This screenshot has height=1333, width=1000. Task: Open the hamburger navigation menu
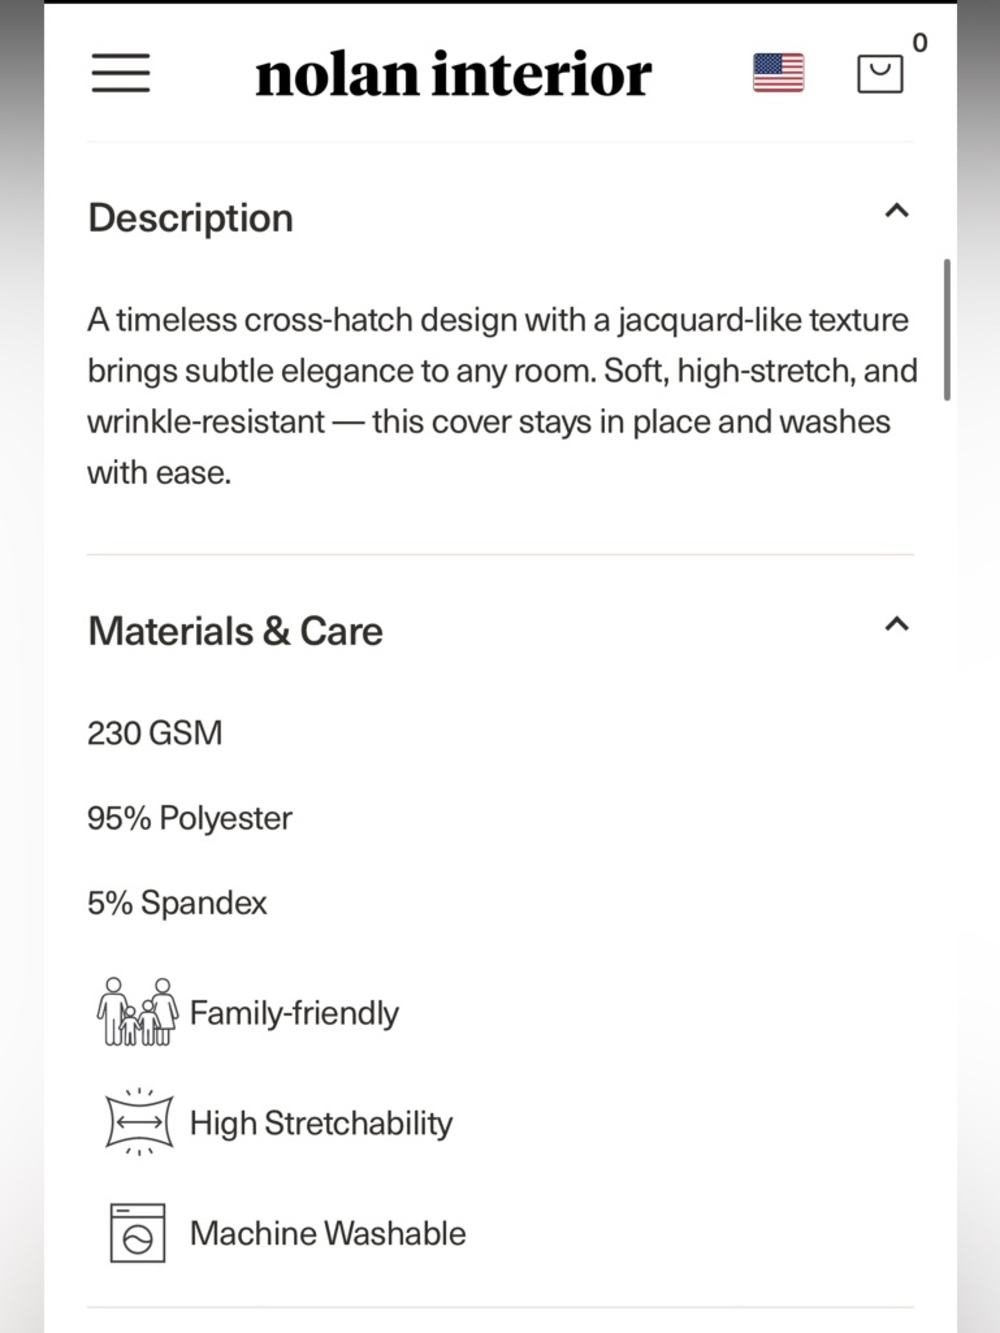click(x=121, y=73)
